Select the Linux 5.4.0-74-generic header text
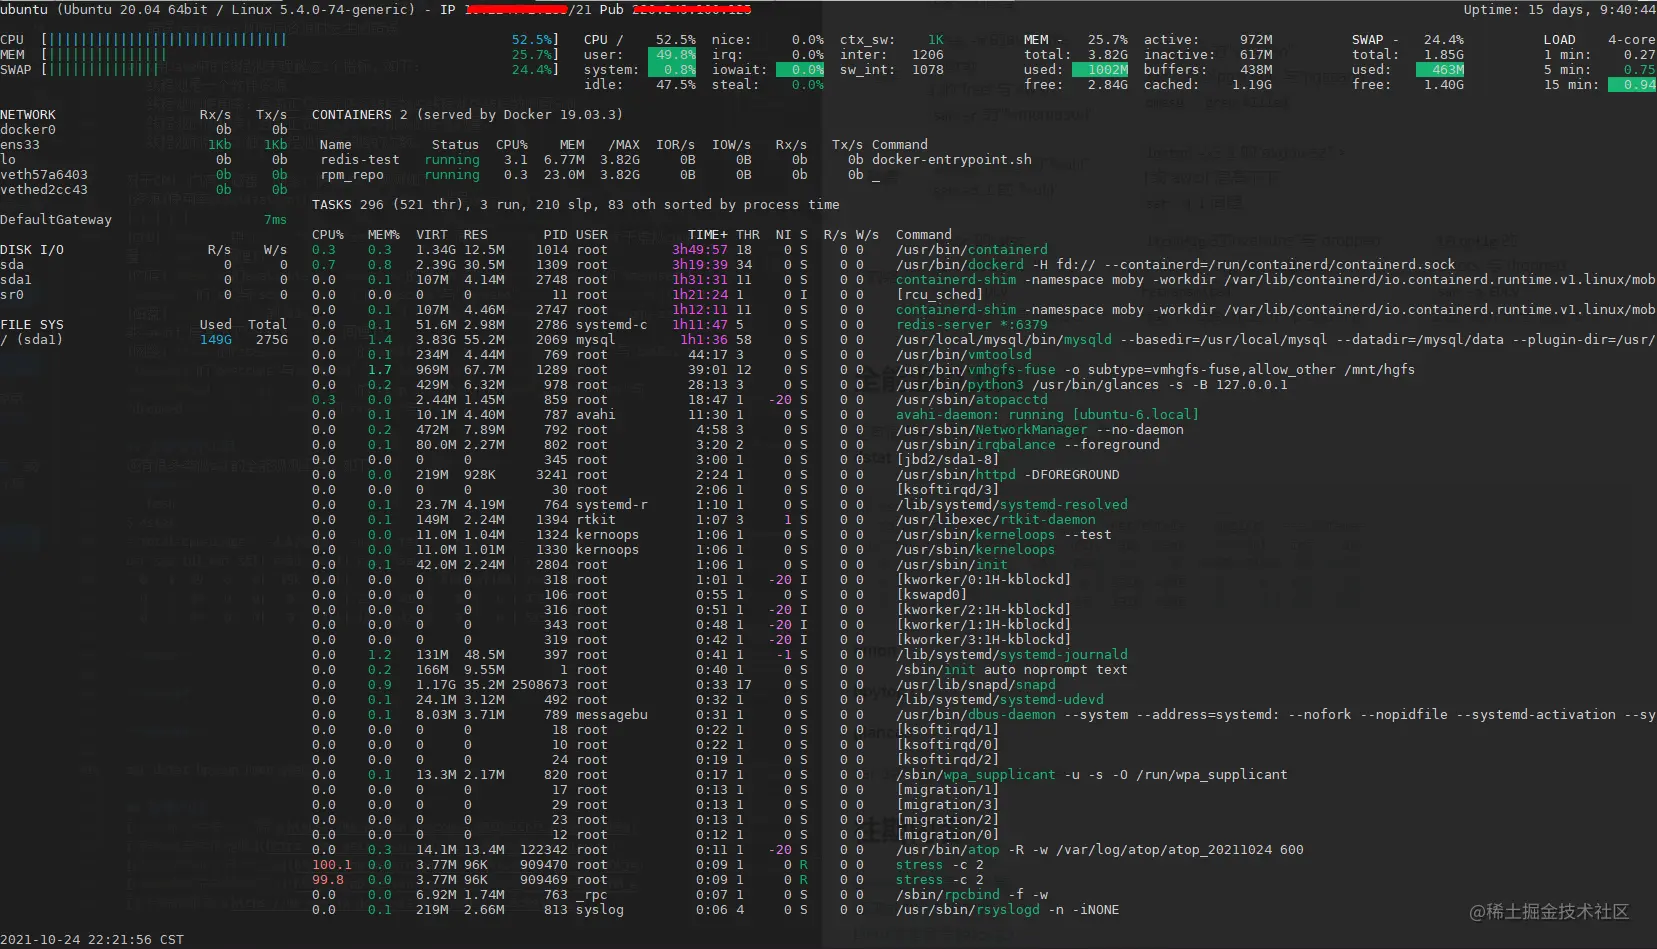1657x949 pixels. tap(323, 9)
